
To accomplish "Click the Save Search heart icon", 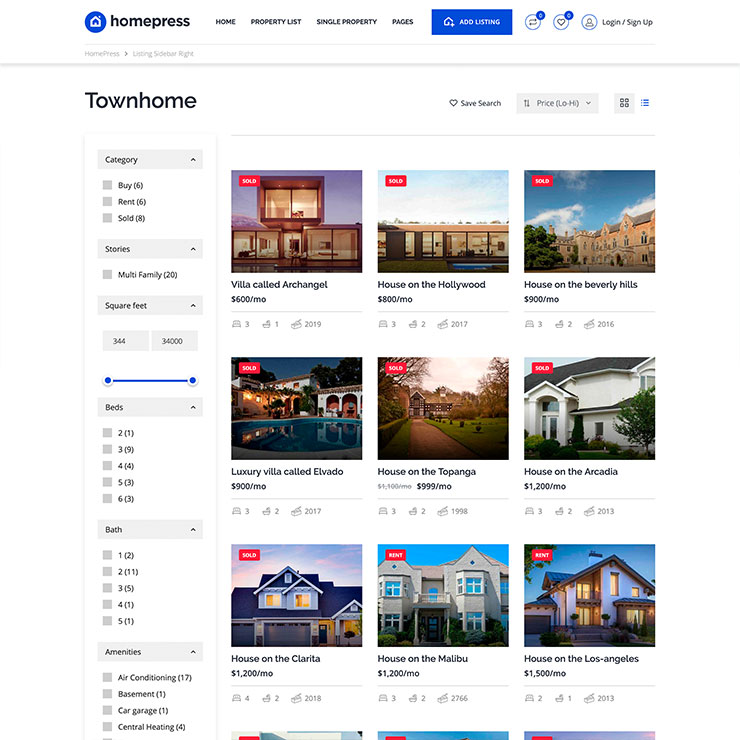I will [x=453, y=103].
